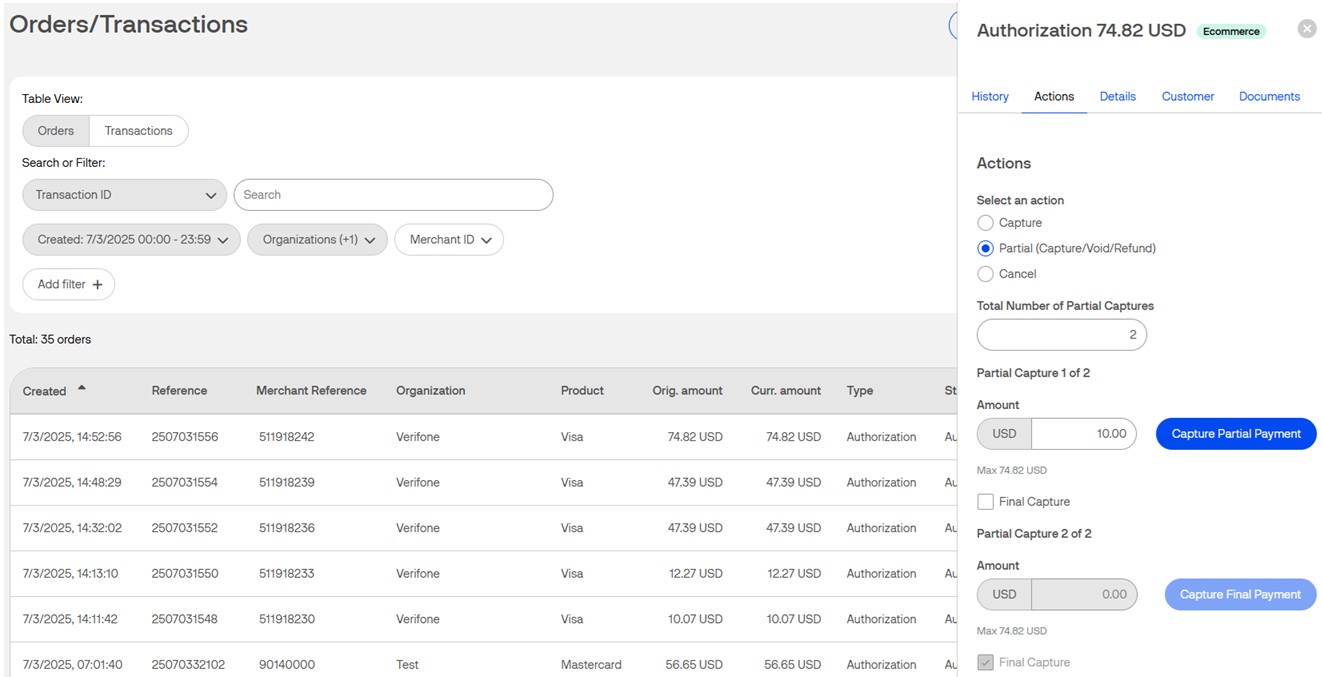
Task: Click the Ecommerce badge in panel header
Action: (1231, 31)
